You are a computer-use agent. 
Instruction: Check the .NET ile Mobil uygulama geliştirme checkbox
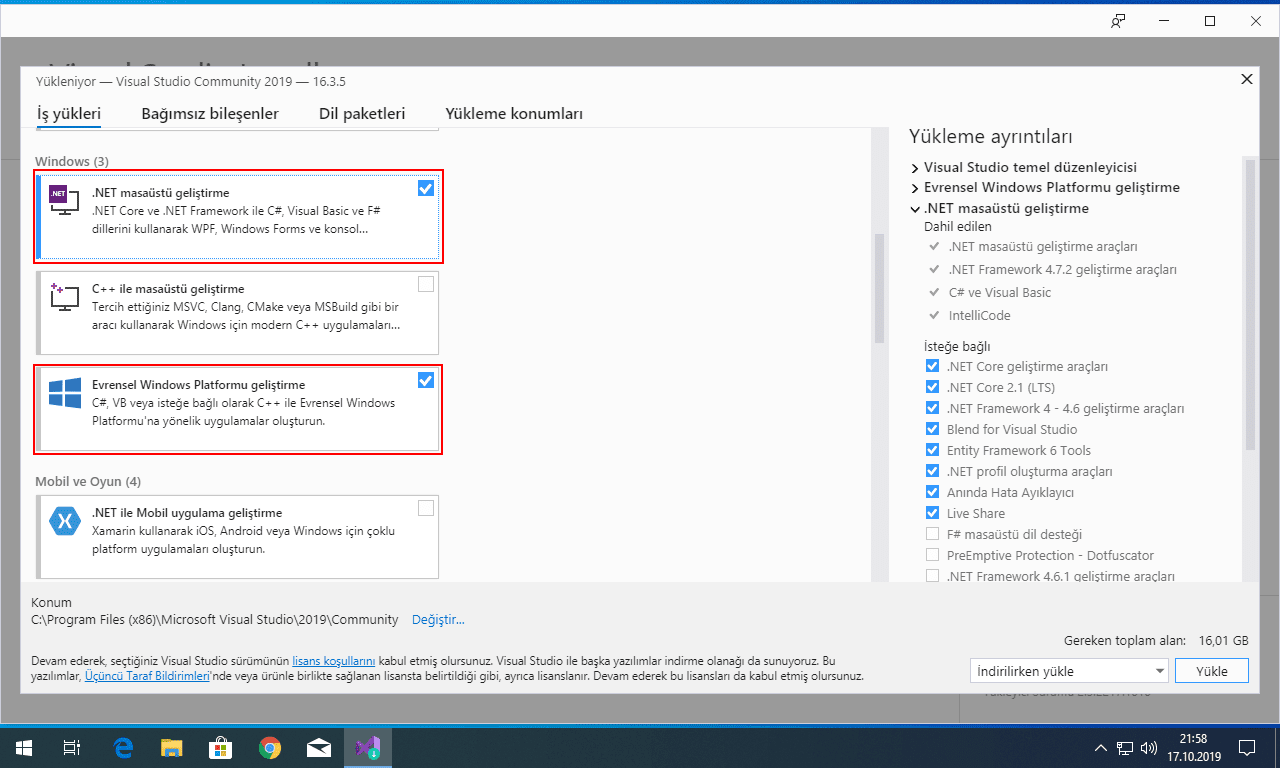426,508
